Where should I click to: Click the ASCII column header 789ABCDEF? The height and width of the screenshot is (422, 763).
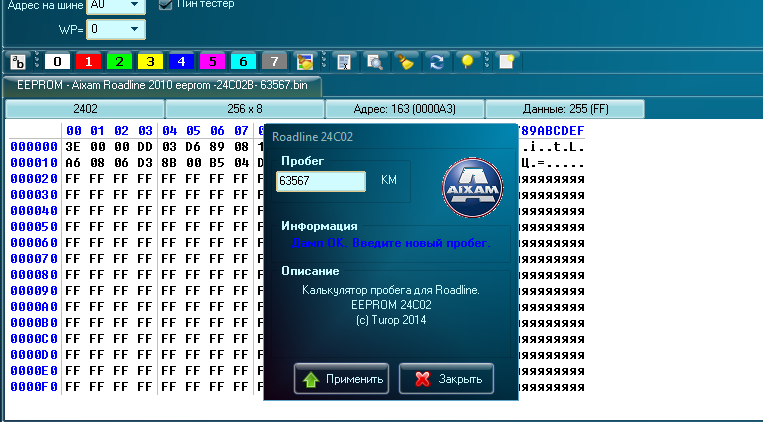pos(551,130)
